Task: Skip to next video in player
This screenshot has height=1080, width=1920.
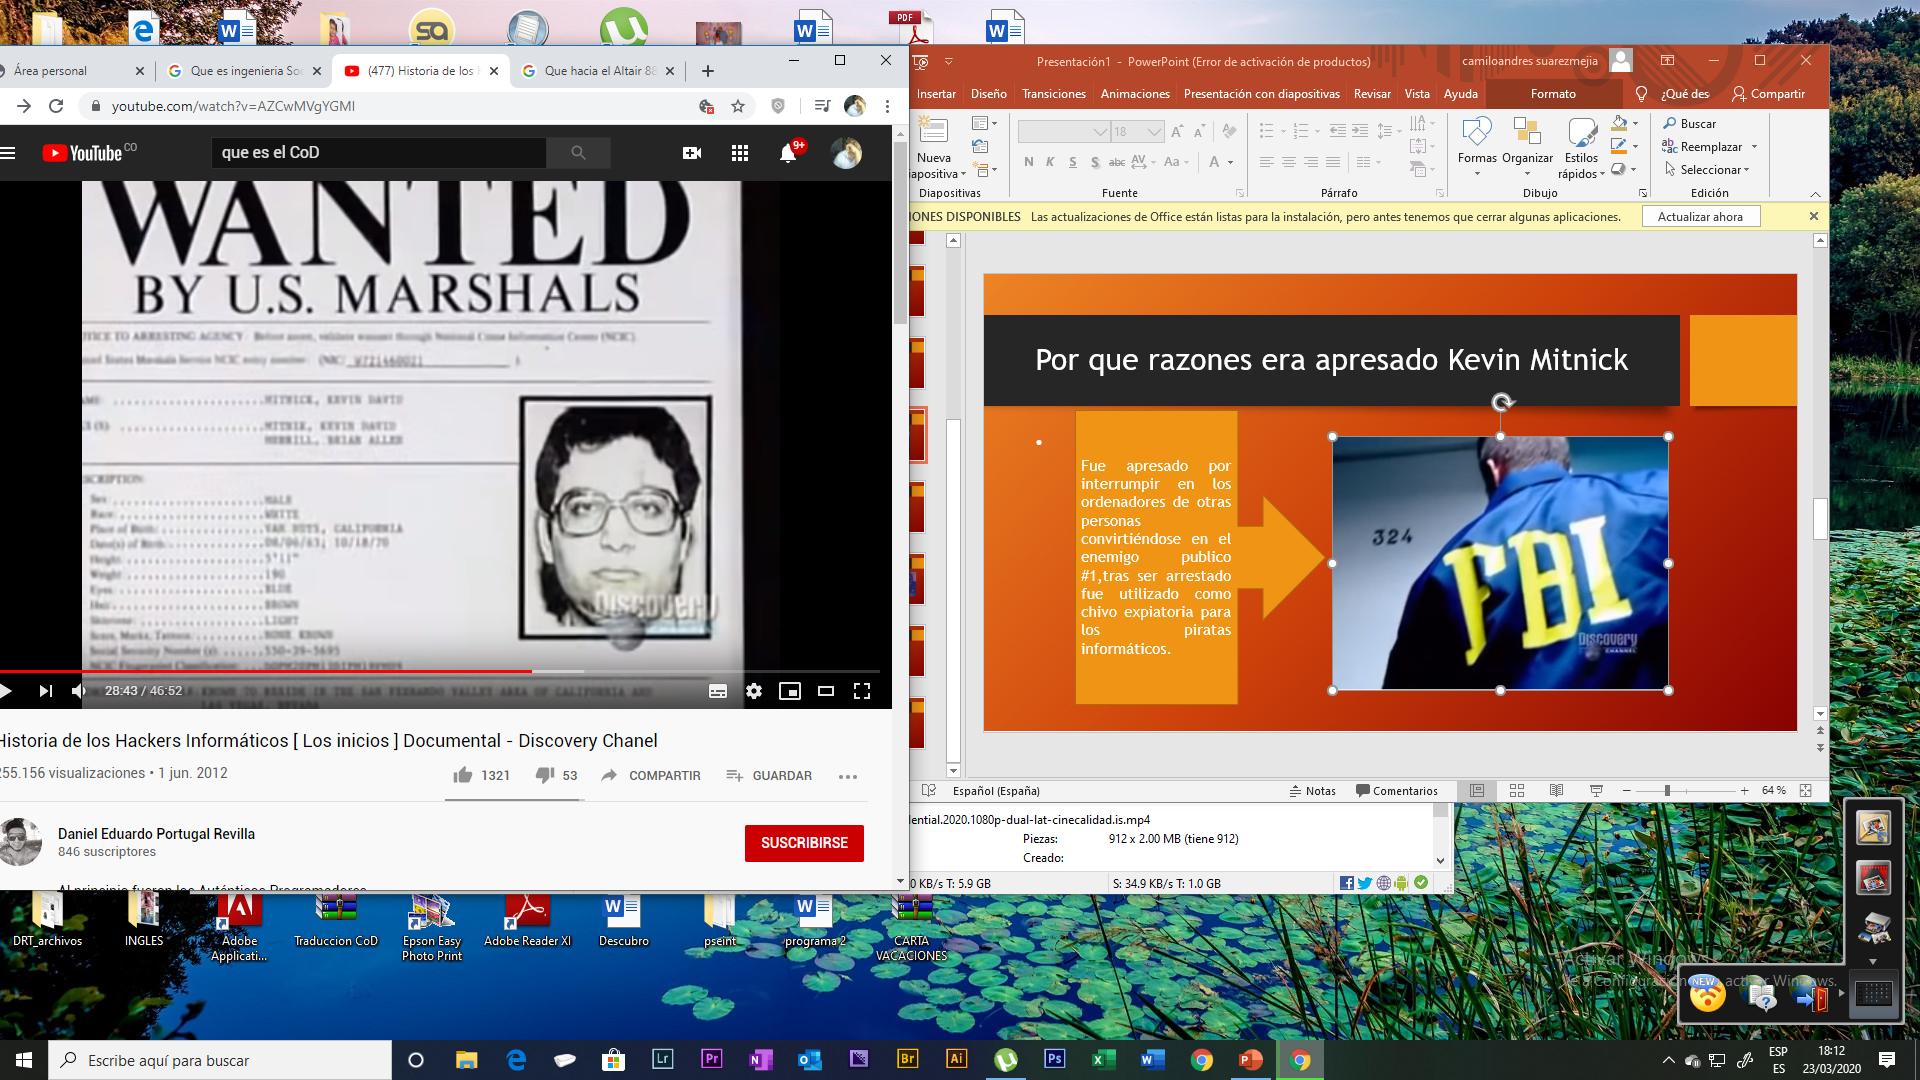Action: click(45, 691)
